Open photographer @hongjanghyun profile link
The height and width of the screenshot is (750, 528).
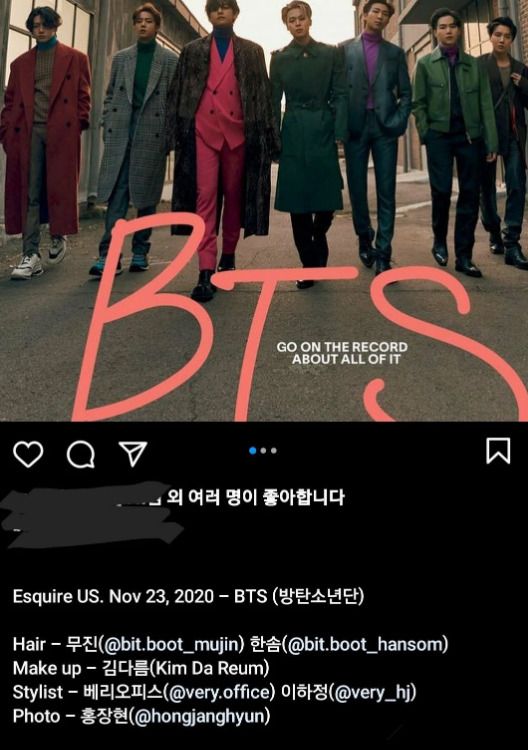[x=199, y=716]
